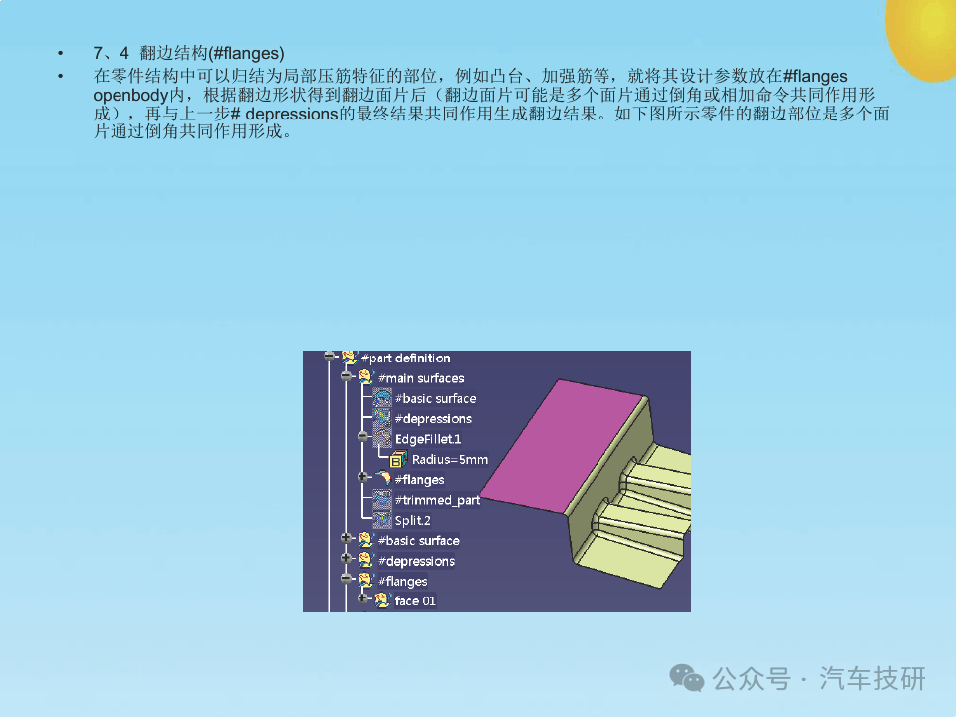
Task: Expand the face 01 node
Action: click(x=363, y=598)
